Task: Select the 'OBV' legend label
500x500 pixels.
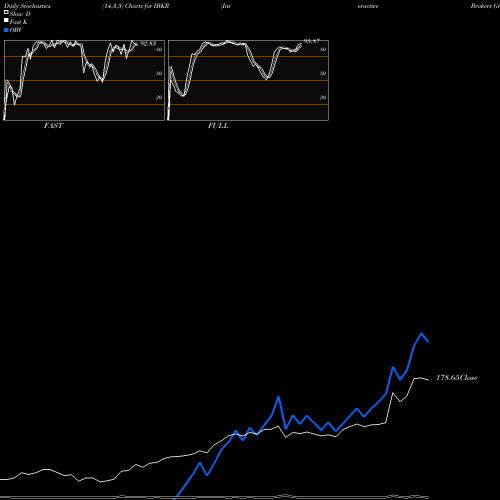Action: 16,30
